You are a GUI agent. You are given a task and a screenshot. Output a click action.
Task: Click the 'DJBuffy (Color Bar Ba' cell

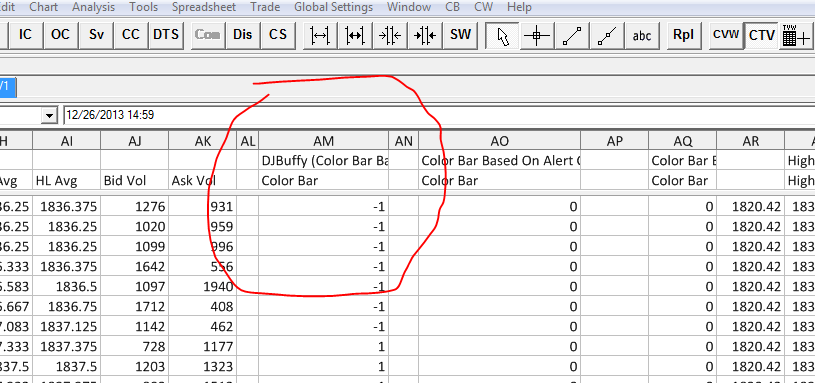(324, 161)
